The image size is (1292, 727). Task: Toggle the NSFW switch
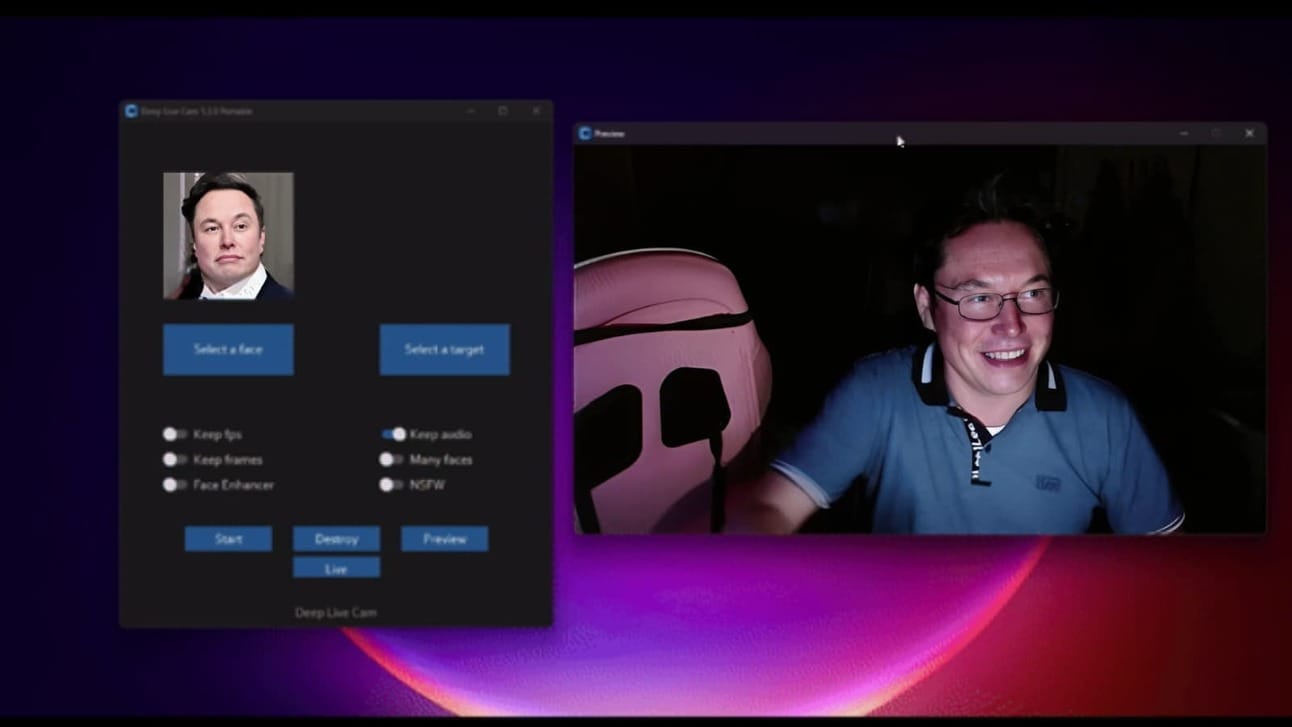pos(391,485)
